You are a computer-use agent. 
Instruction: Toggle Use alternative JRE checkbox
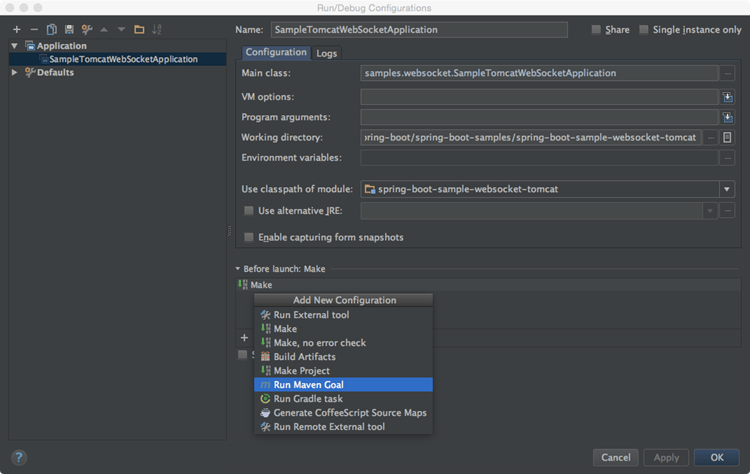pyautogui.click(x=249, y=210)
